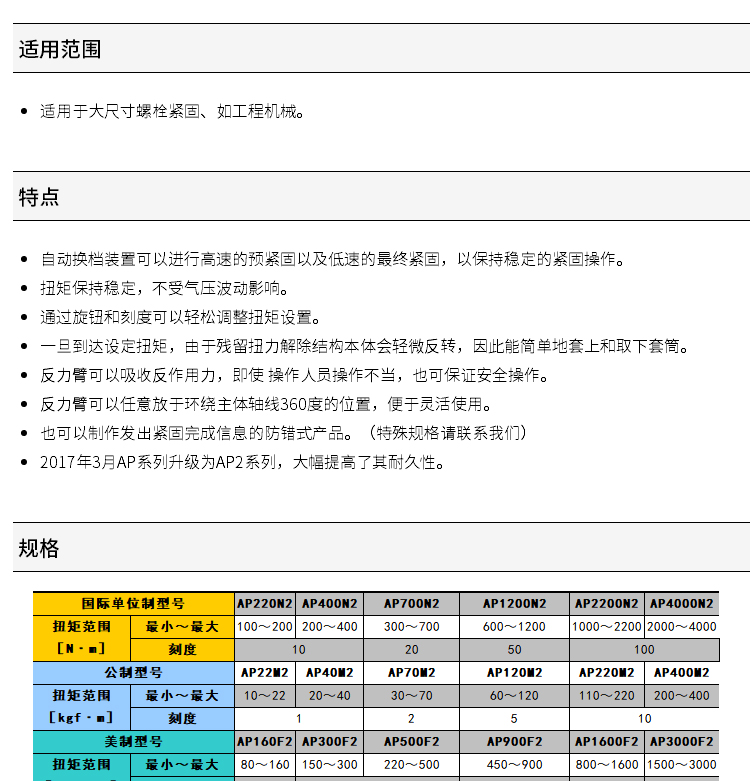Screen dimensions: 750x781
Task: Click the 国际单位制型号 header cell
Action: 133,604
